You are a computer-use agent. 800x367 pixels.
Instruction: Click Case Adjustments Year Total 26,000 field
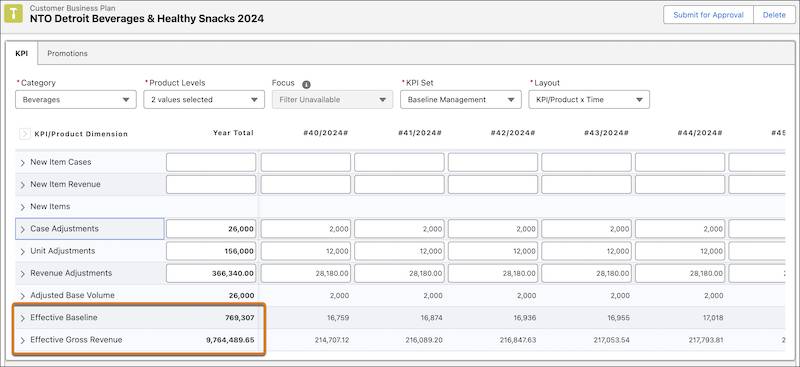[211, 229]
